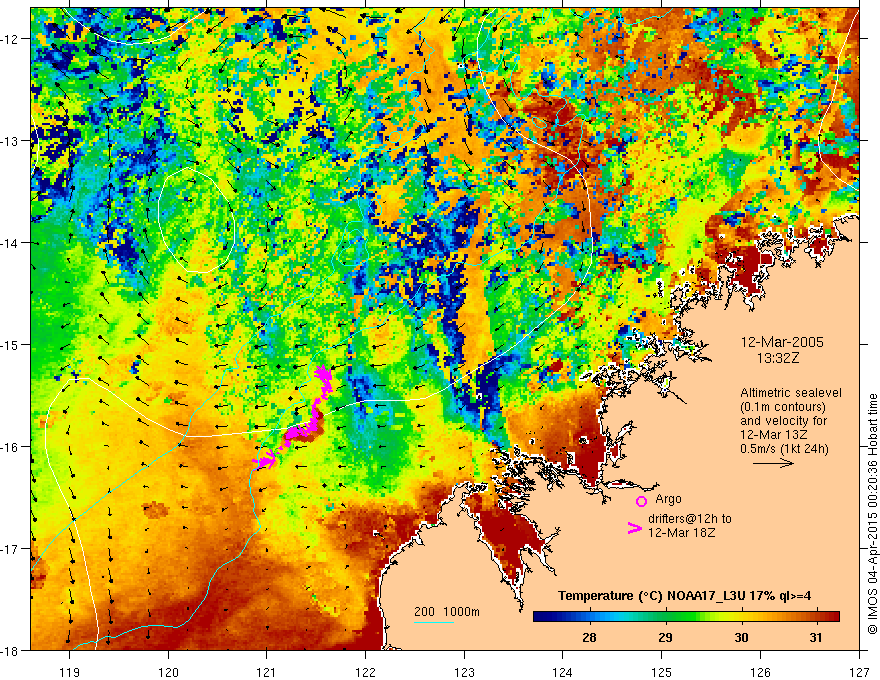Click longitude axis label 127

point(859,673)
